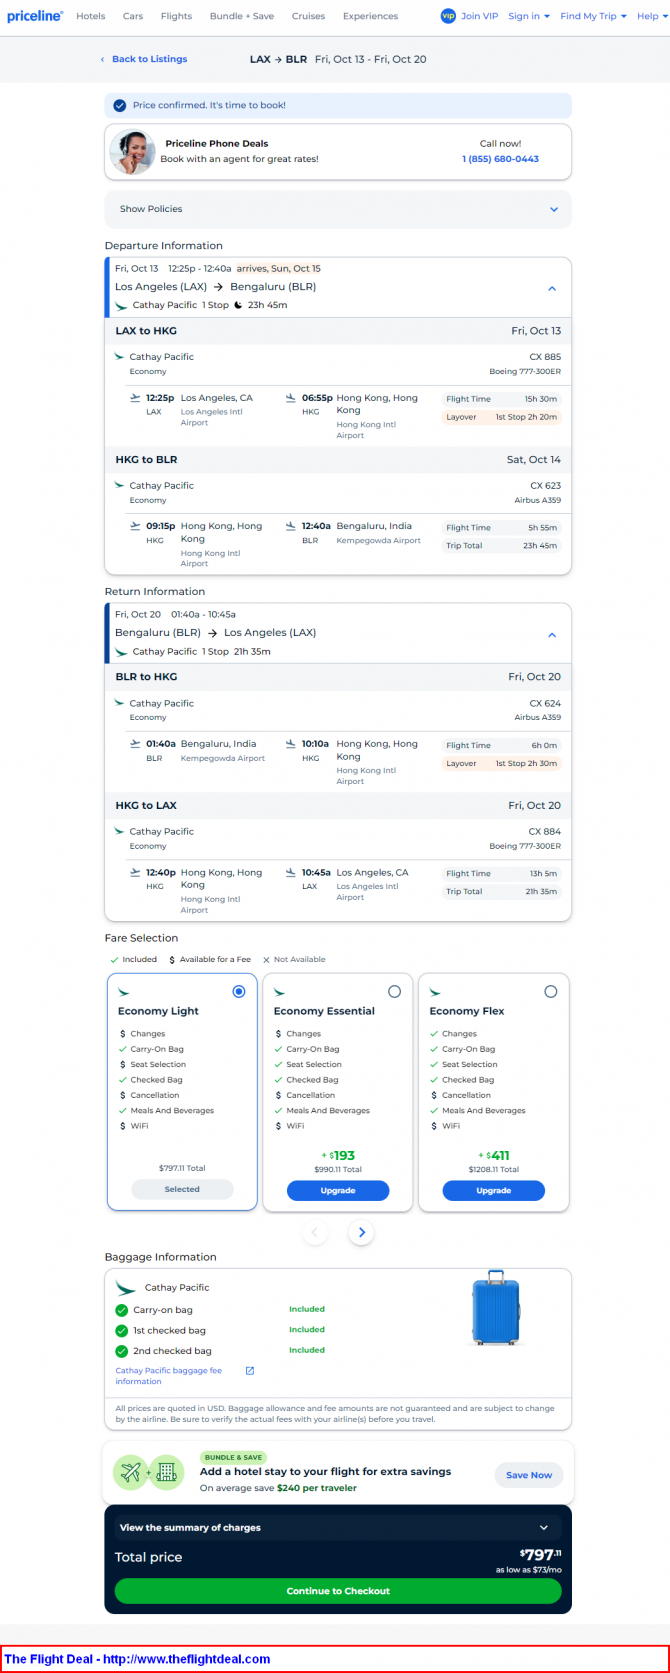670x1673 pixels.
Task: Click the takeoff icon beside 09:15p Hong Kong
Action: (x=135, y=526)
